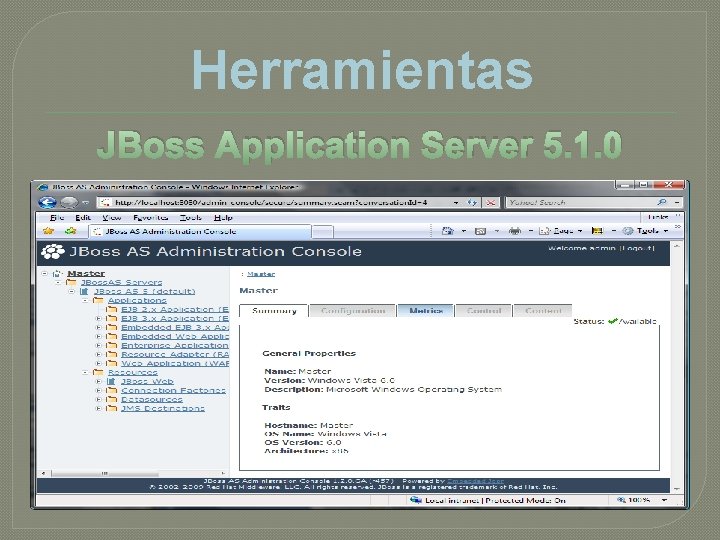720x540 pixels.
Task: Click Local intranet zone status icon
Action: tap(416, 500)
